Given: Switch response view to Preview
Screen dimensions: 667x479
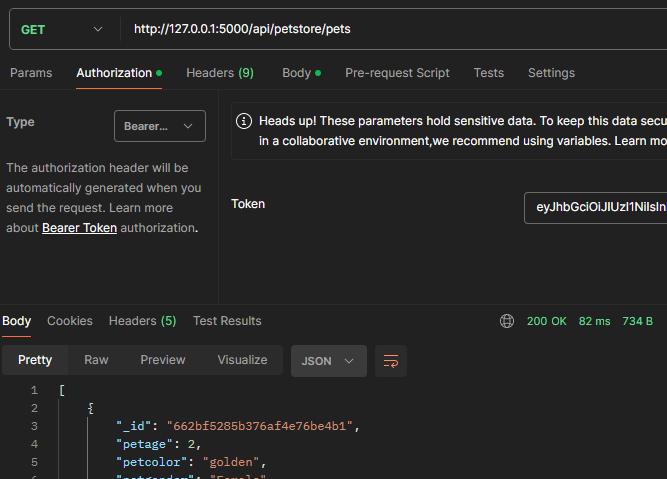Looking at the screenshot, I should pos(163,360).
